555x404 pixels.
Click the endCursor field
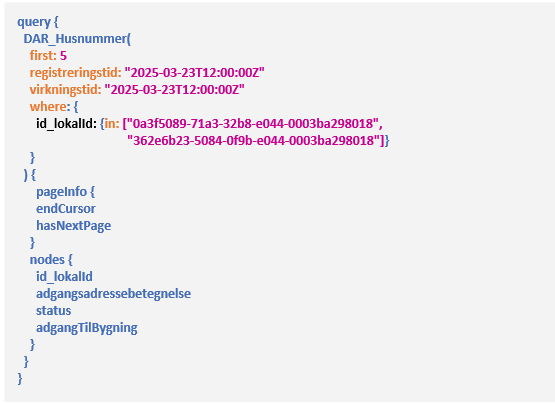(x=66, y=209)
